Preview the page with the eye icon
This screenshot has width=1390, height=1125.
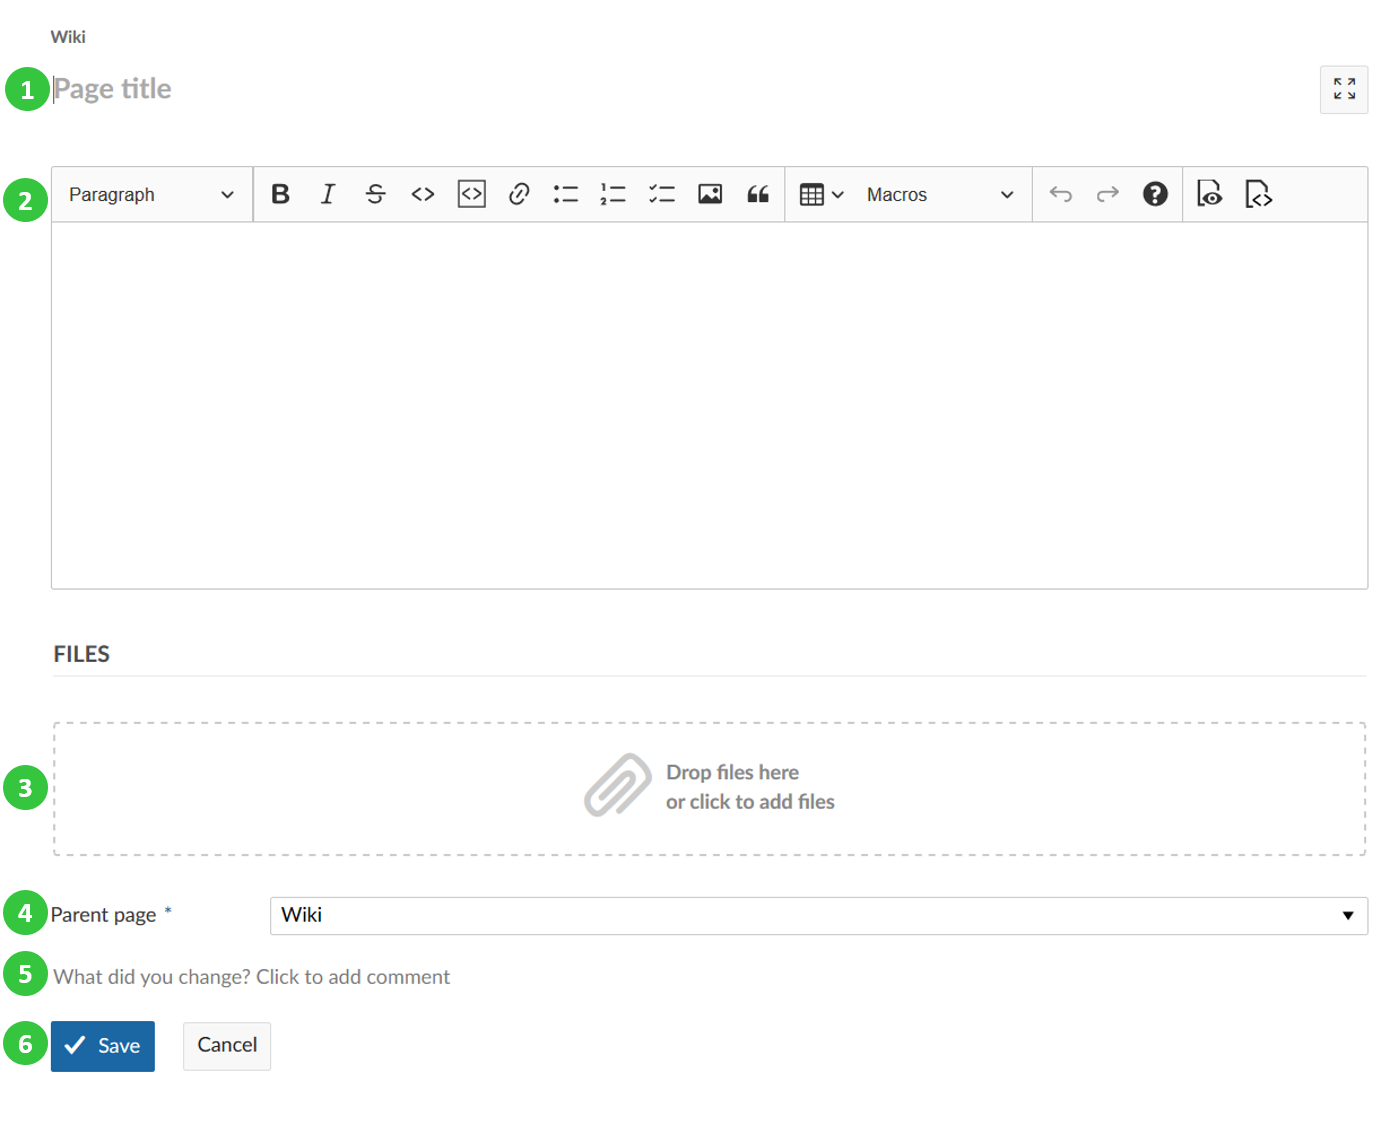[1210, 194]
